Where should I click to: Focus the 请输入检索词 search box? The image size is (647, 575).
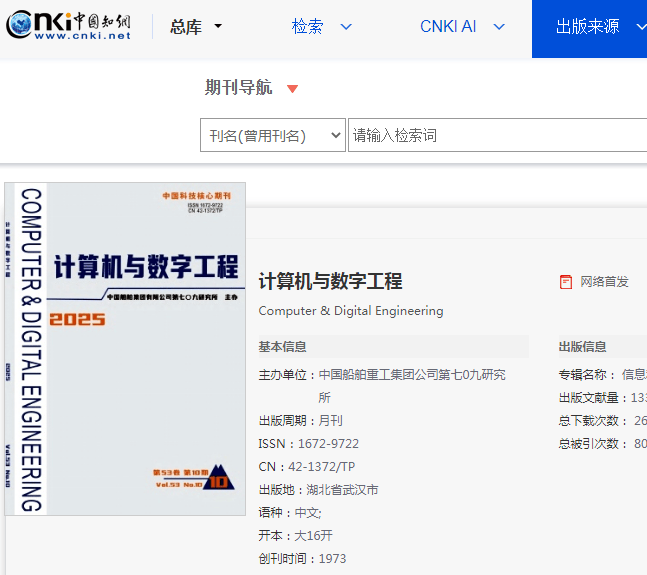pyautogui.click(x=497, y=136)
